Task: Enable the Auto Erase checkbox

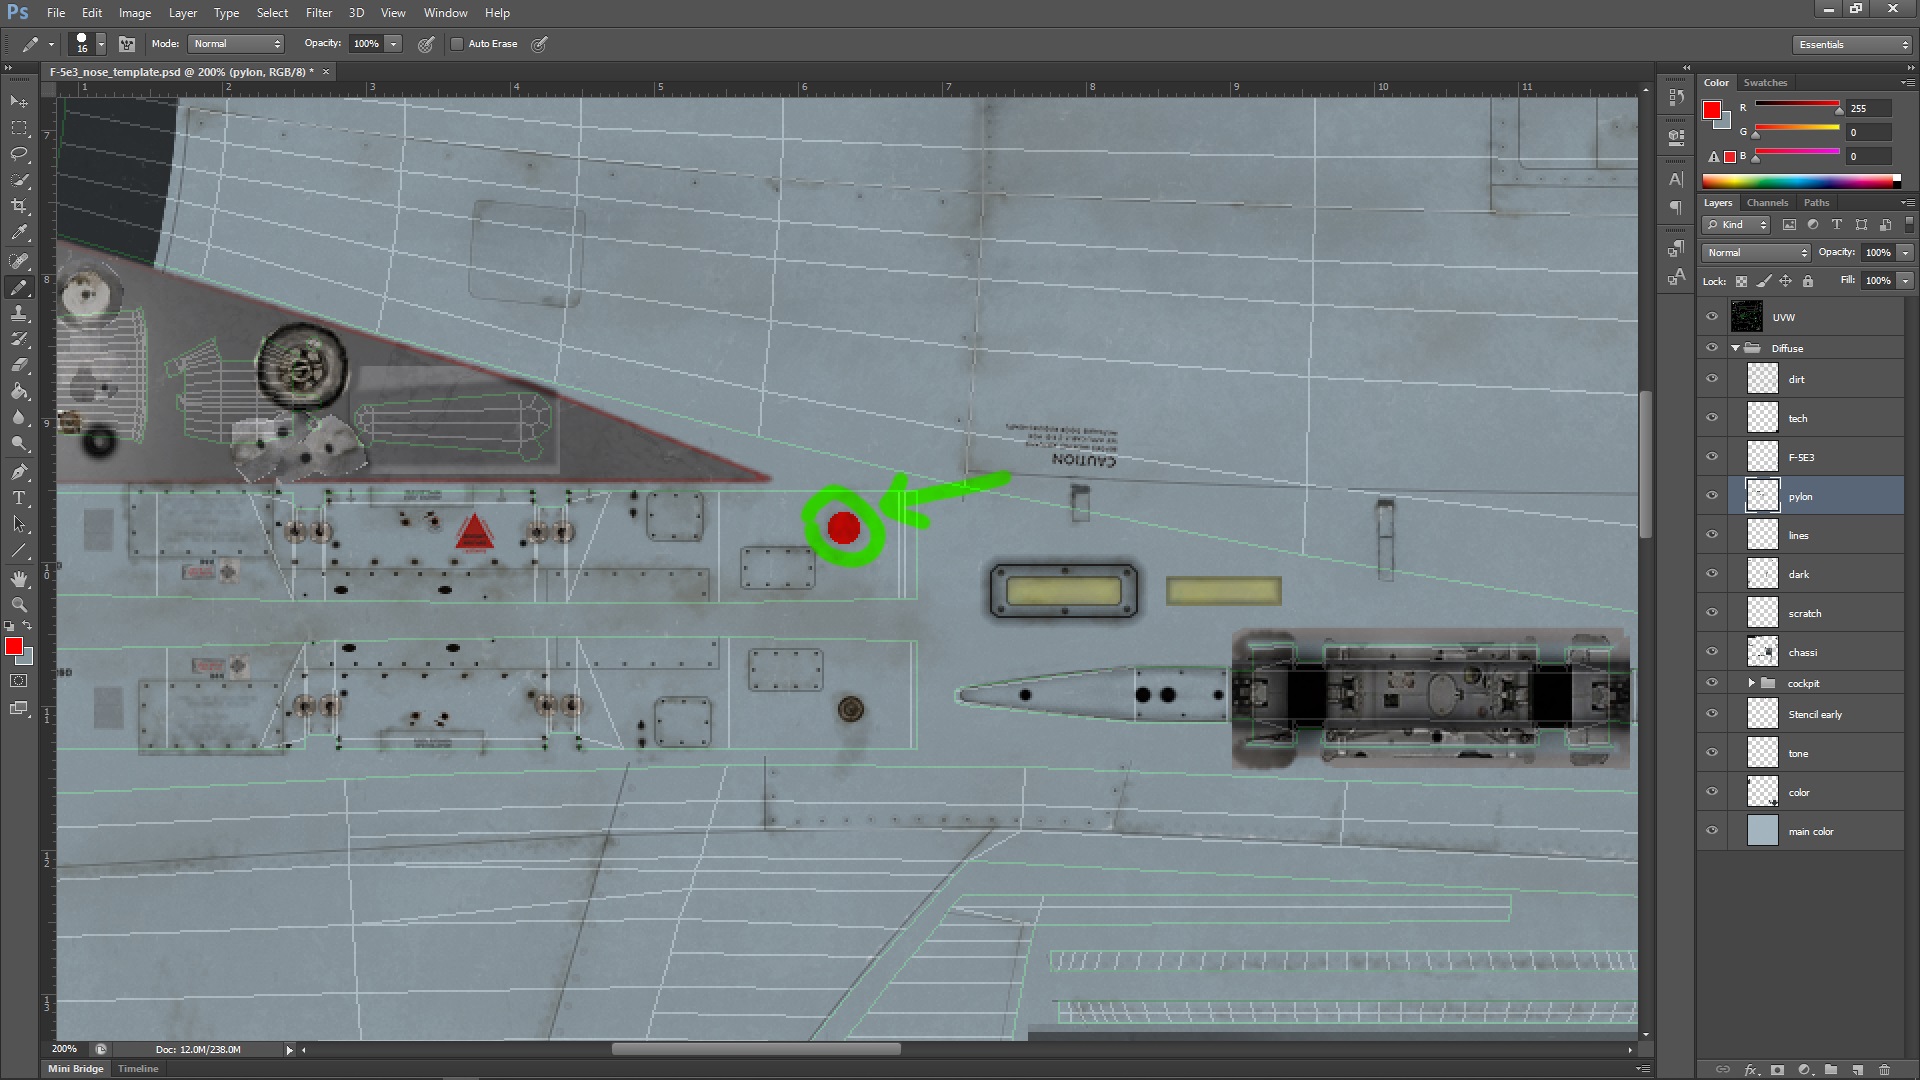Action: pos(457,44)
